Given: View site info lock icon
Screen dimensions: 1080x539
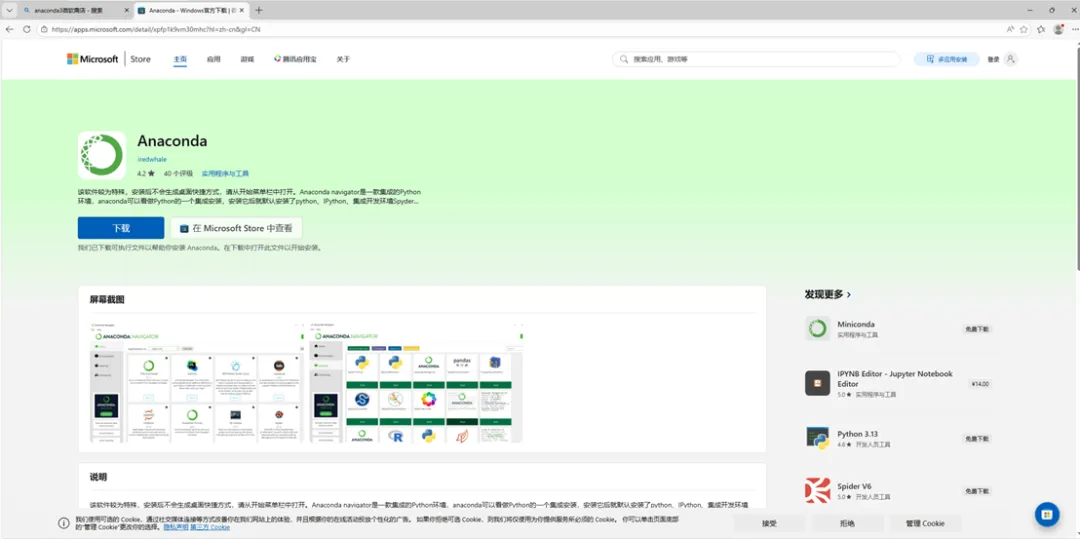Looking at the screenshot, I should 44,30.
